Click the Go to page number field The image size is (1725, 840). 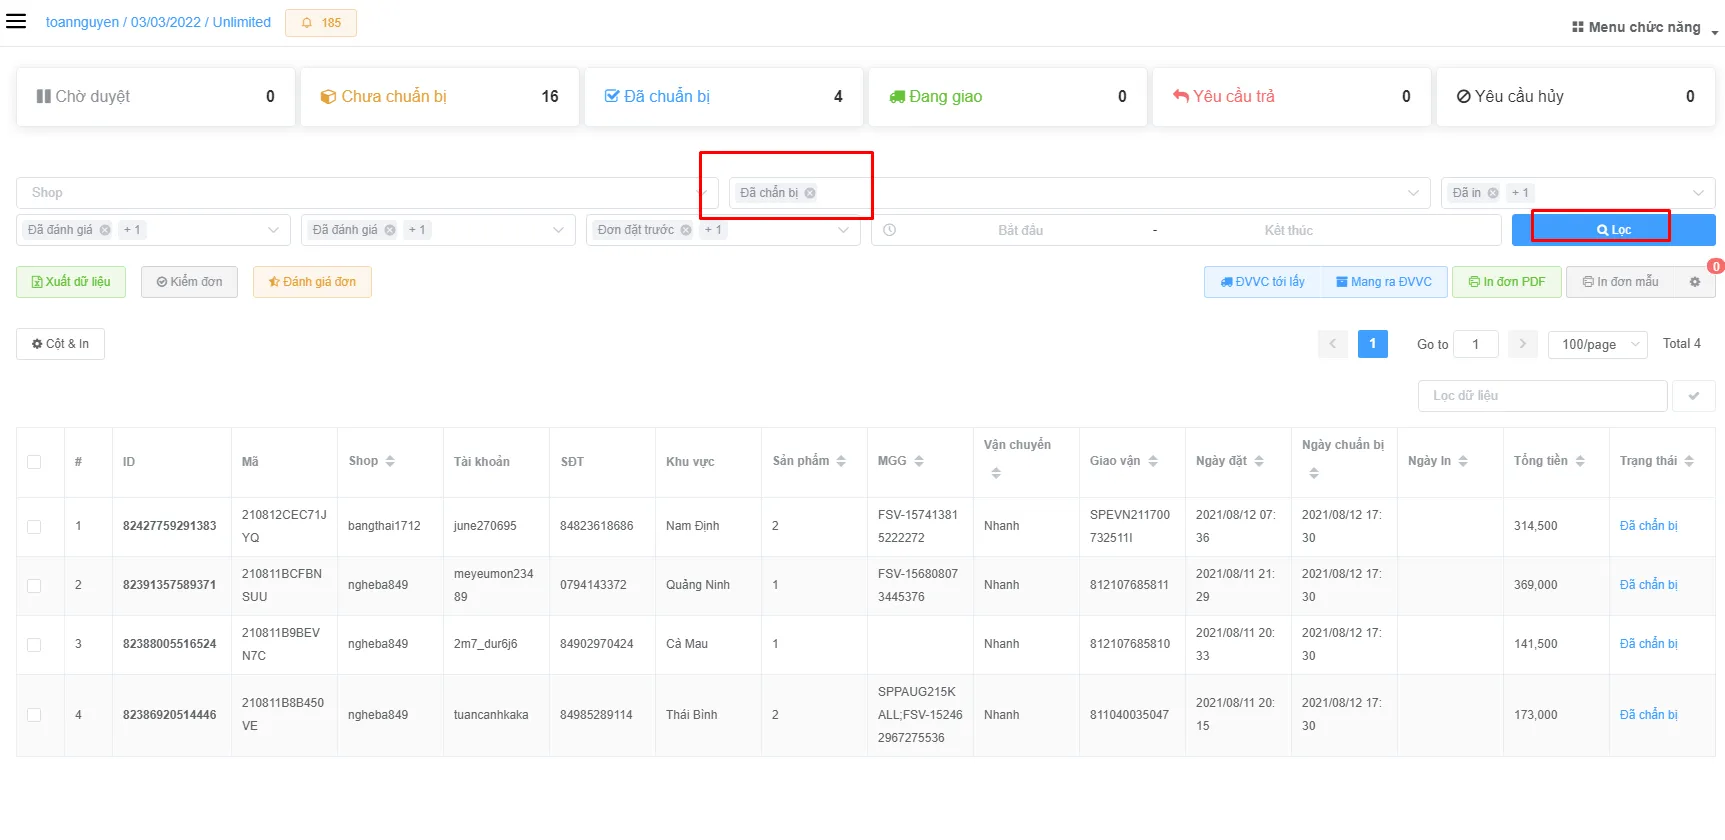1475,344
